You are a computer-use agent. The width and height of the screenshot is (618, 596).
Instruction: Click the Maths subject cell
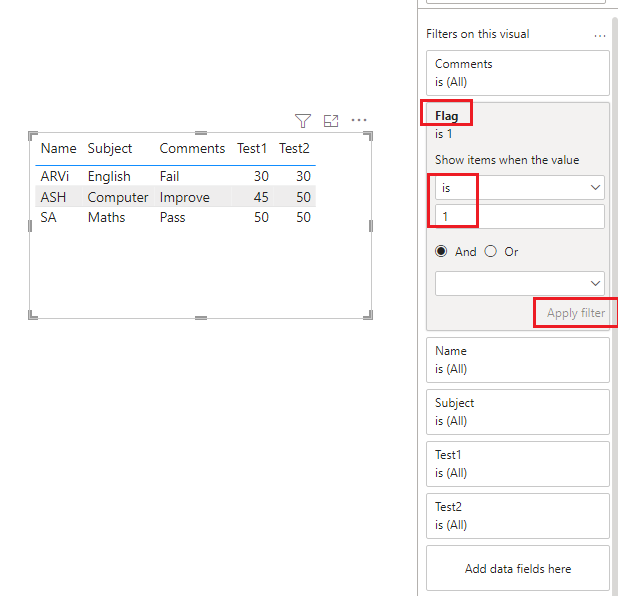(106, 217)
